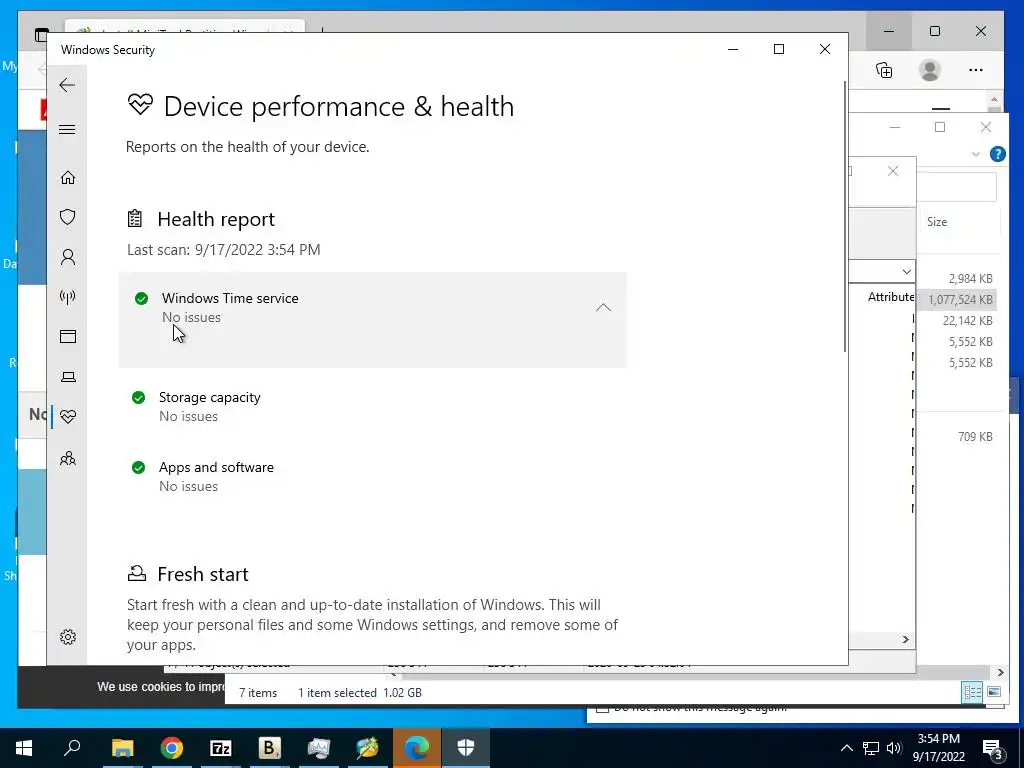This screenshot has height=768, width=1024.
Task: Open the volume speaker tray icon
Action: [894, 748]
